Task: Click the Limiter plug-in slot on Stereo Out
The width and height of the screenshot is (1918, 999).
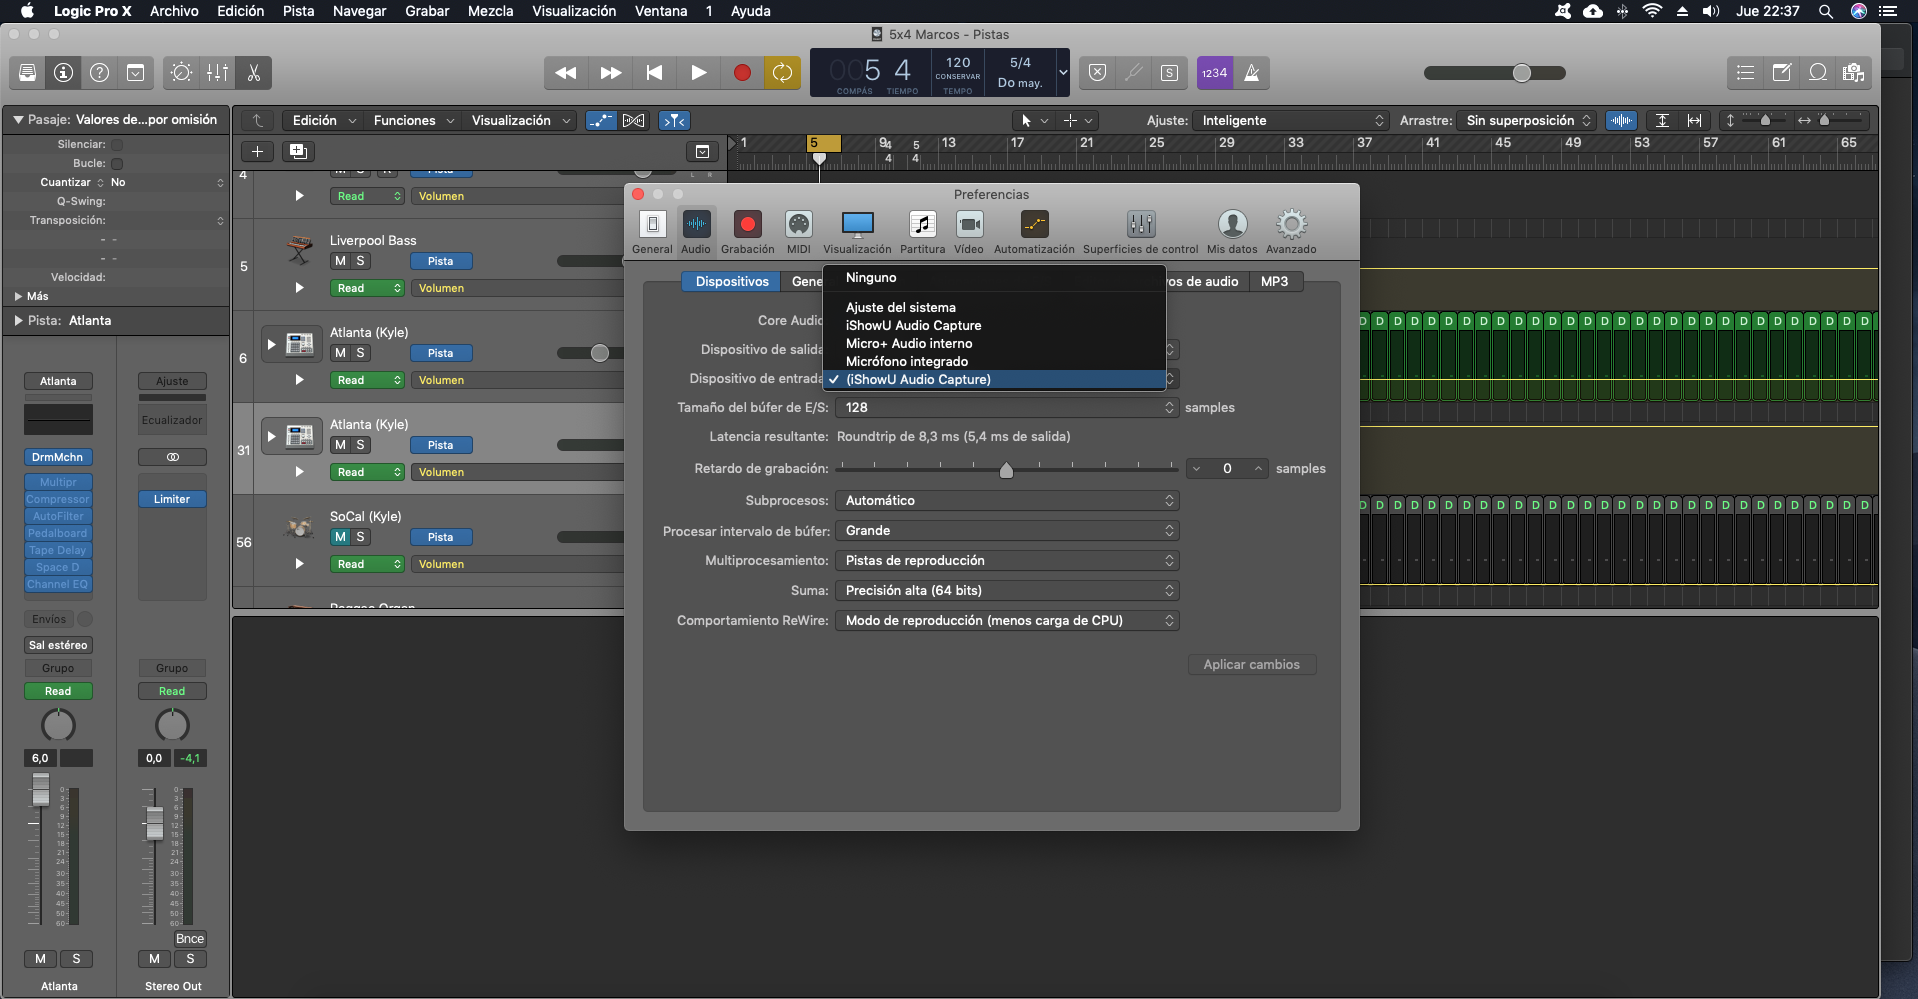Action: point(172,499)
